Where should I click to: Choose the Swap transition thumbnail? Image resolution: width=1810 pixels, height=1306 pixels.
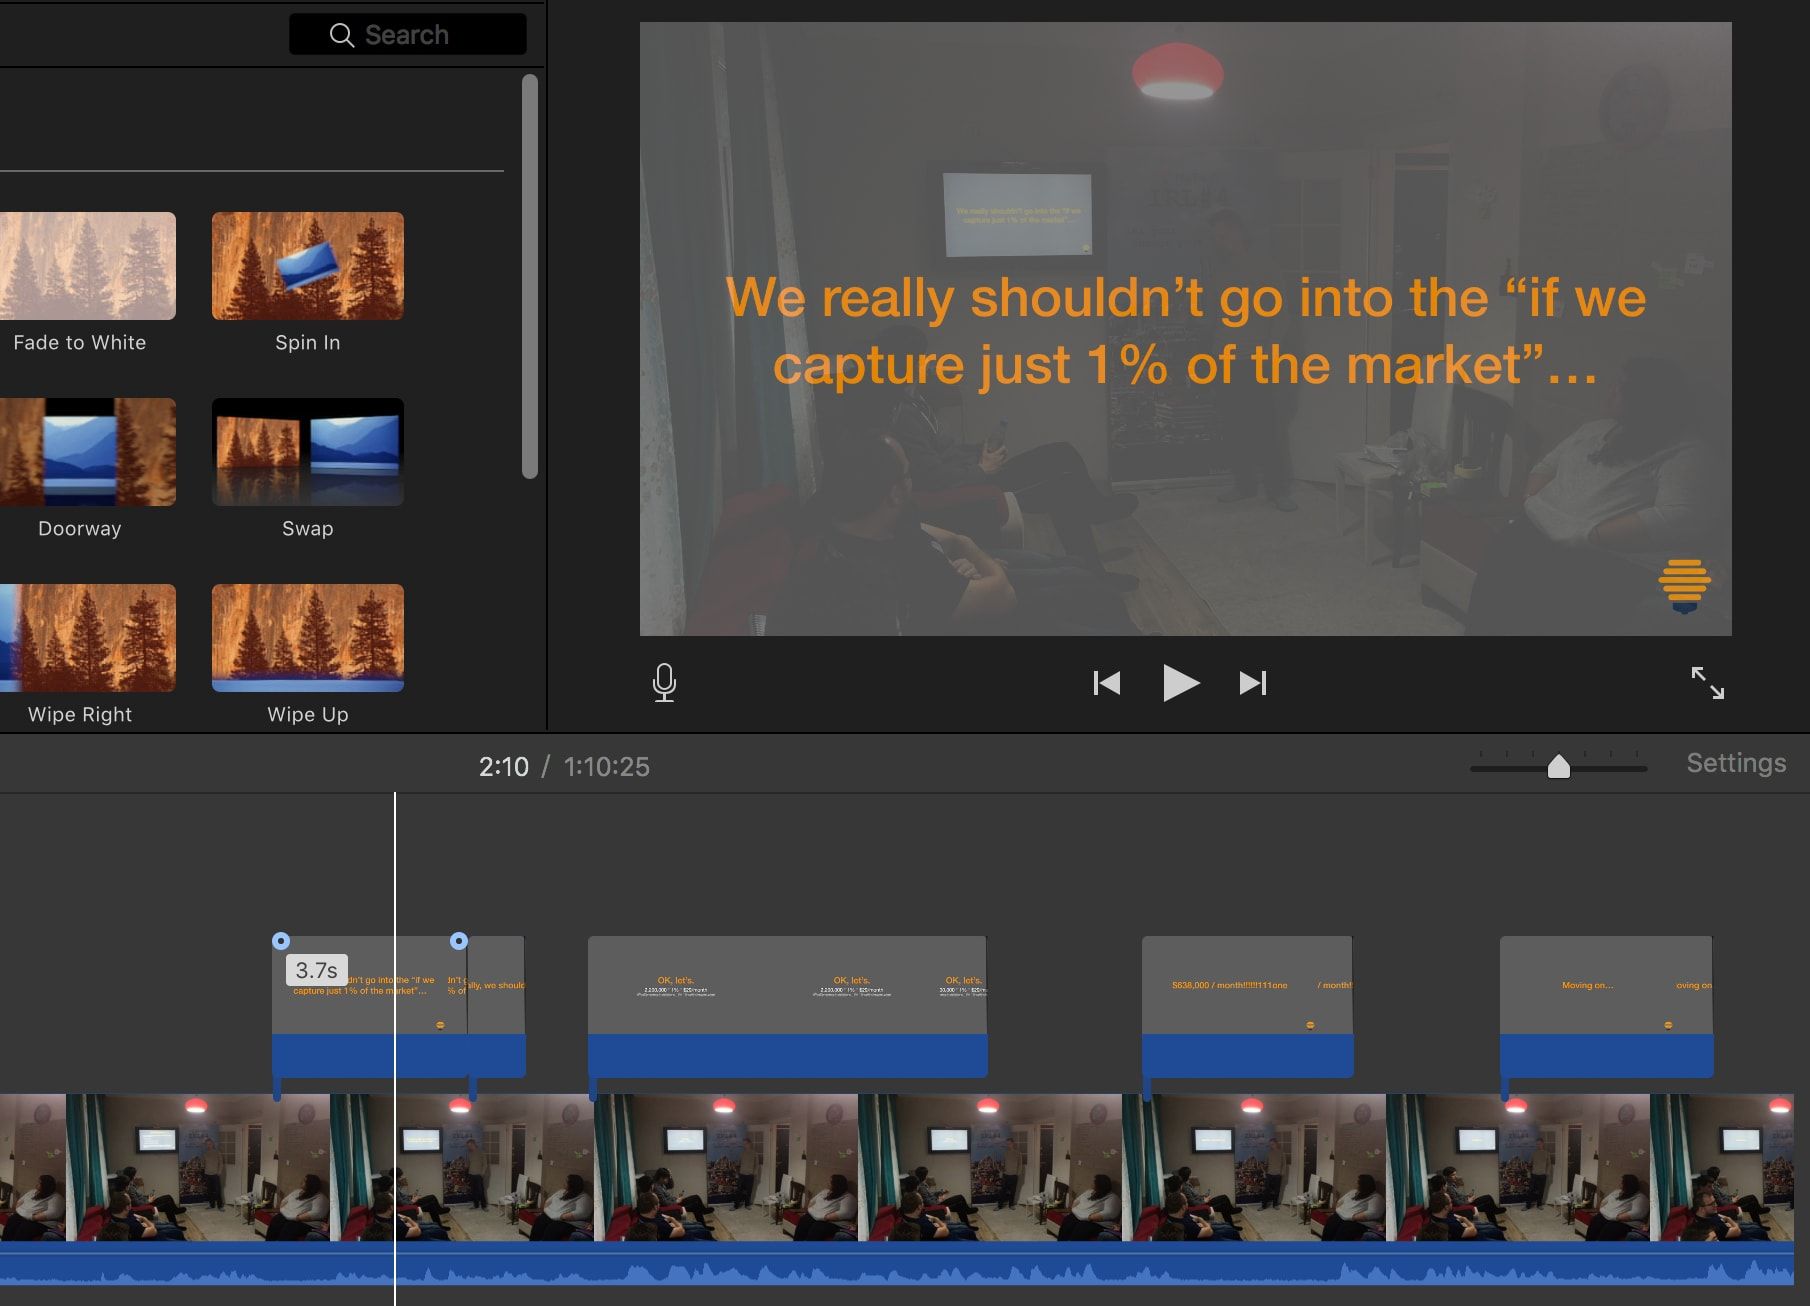tap(308, 452)
